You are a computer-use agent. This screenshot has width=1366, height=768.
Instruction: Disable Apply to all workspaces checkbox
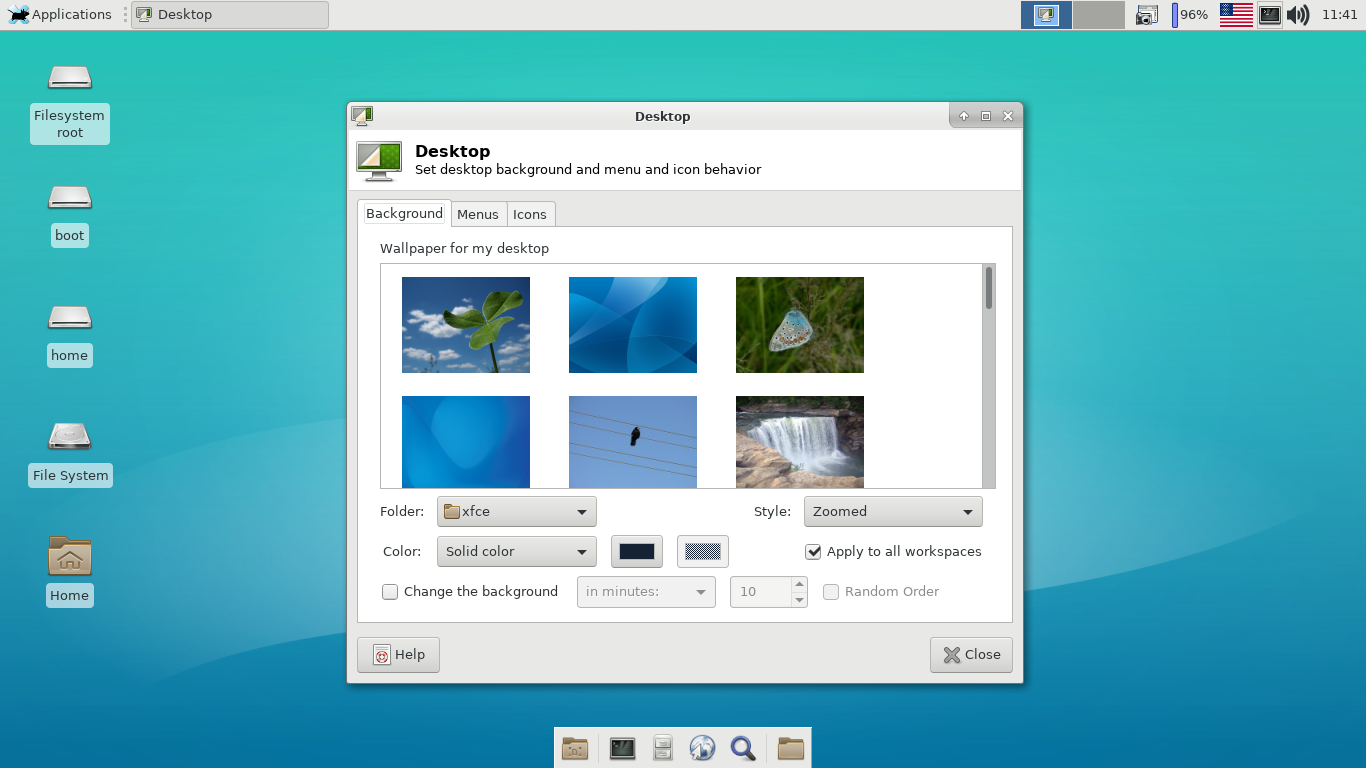click(813, 552)
